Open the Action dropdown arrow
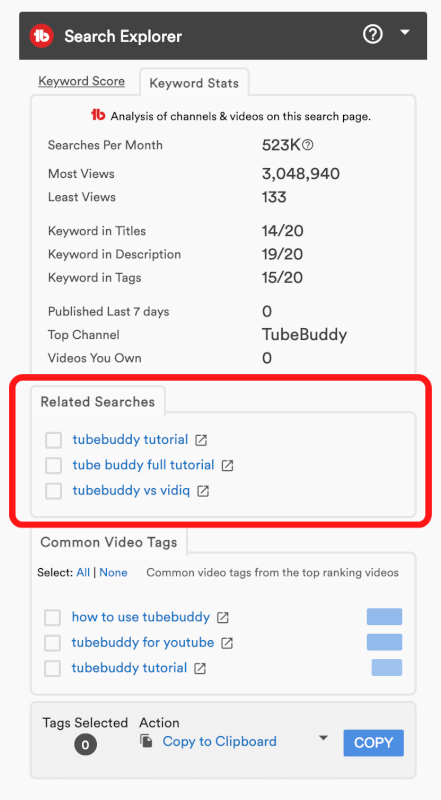This screenshot has height=800, width=441. click(323, 738)
